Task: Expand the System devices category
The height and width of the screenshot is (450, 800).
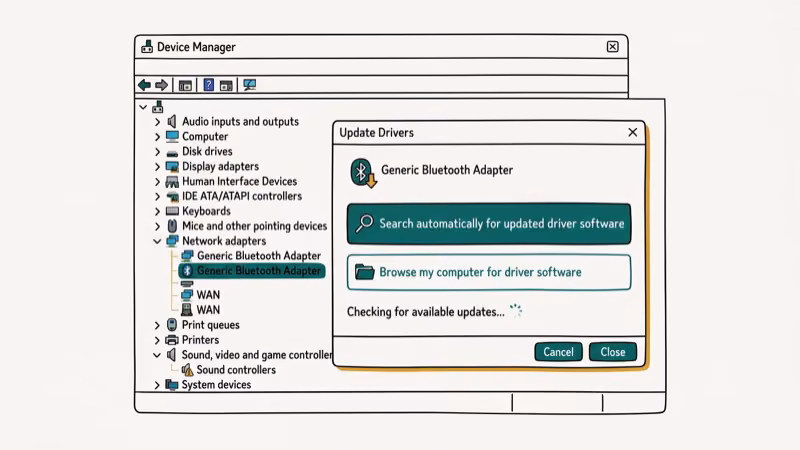Action: click(157, 385)
